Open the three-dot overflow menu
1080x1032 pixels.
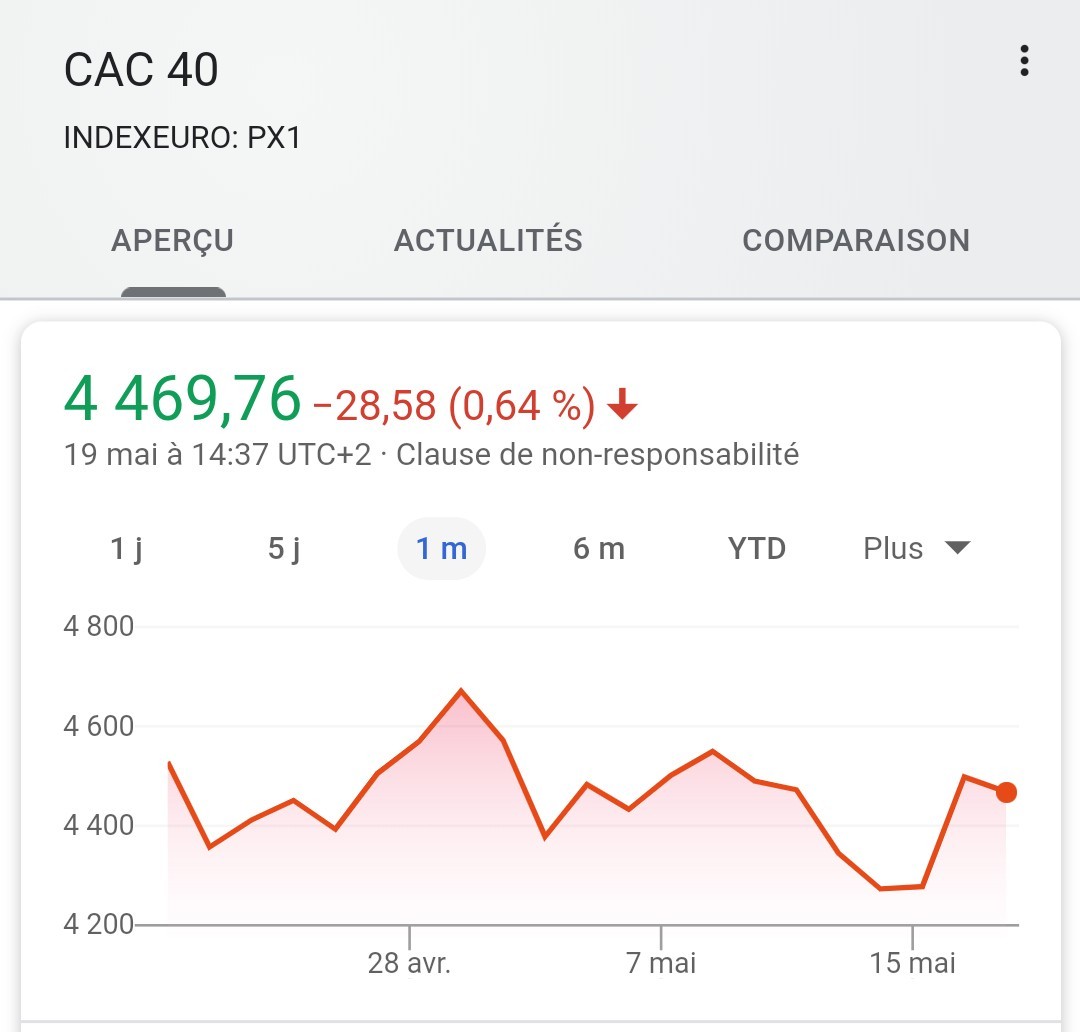(1024, 61)
